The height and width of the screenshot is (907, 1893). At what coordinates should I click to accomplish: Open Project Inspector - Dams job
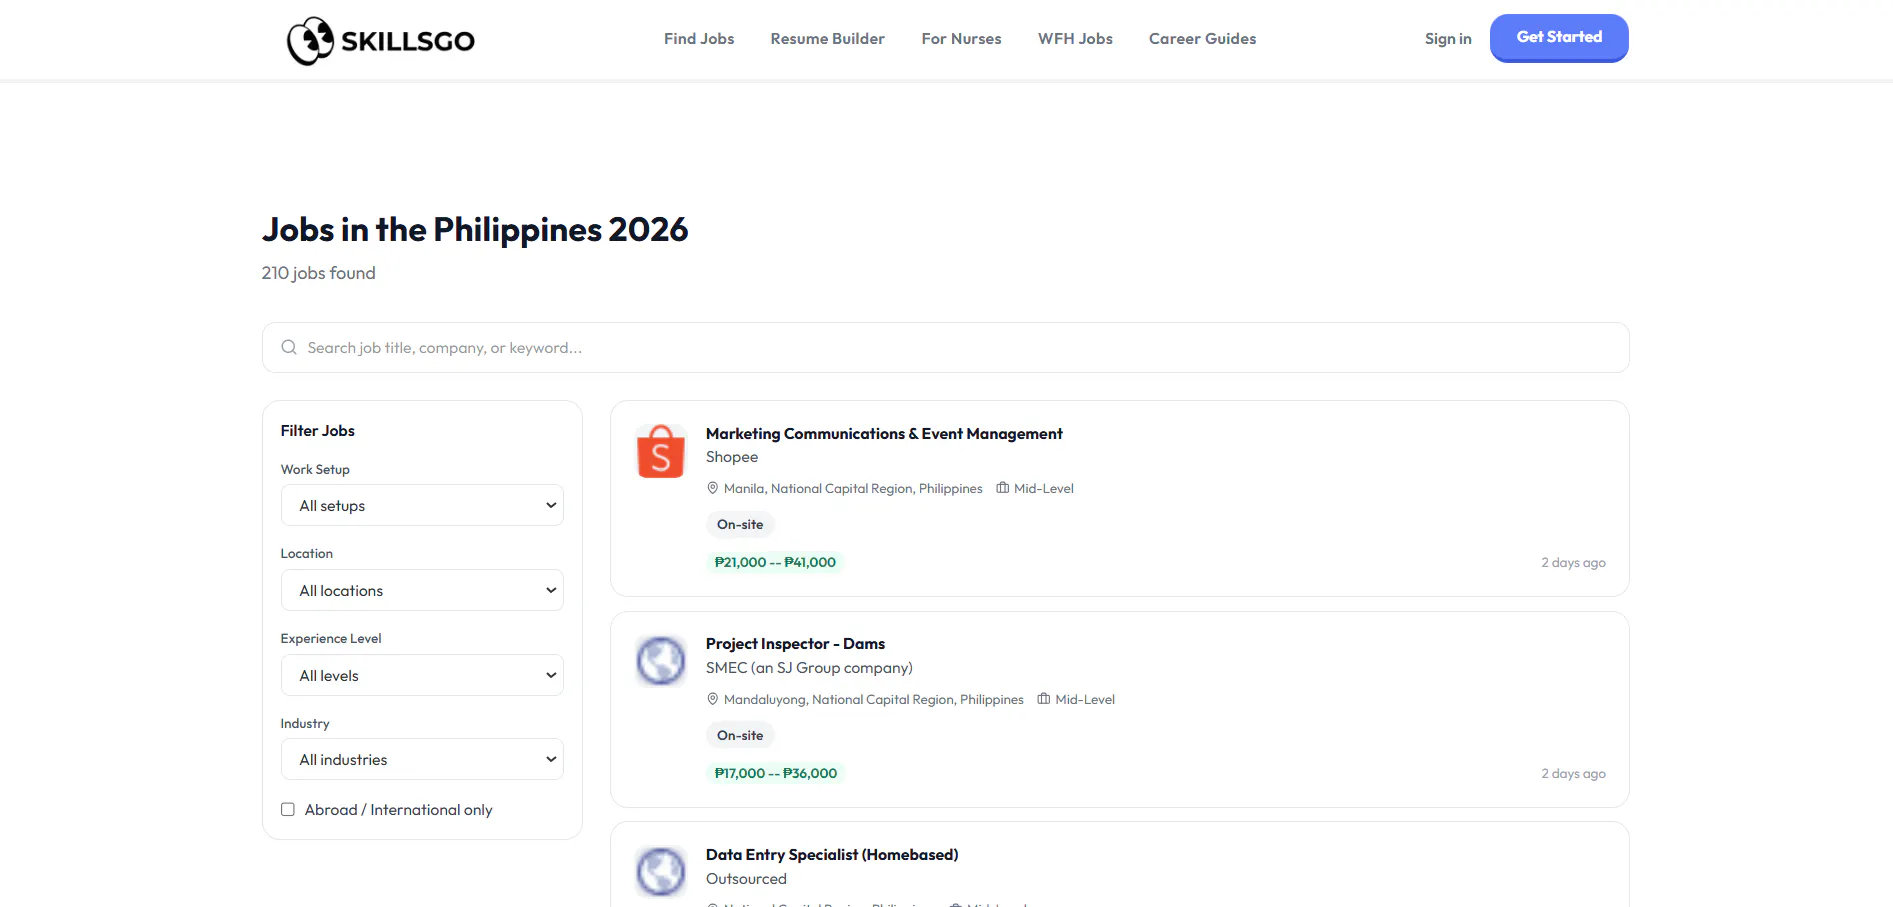[x=795, y=644]
